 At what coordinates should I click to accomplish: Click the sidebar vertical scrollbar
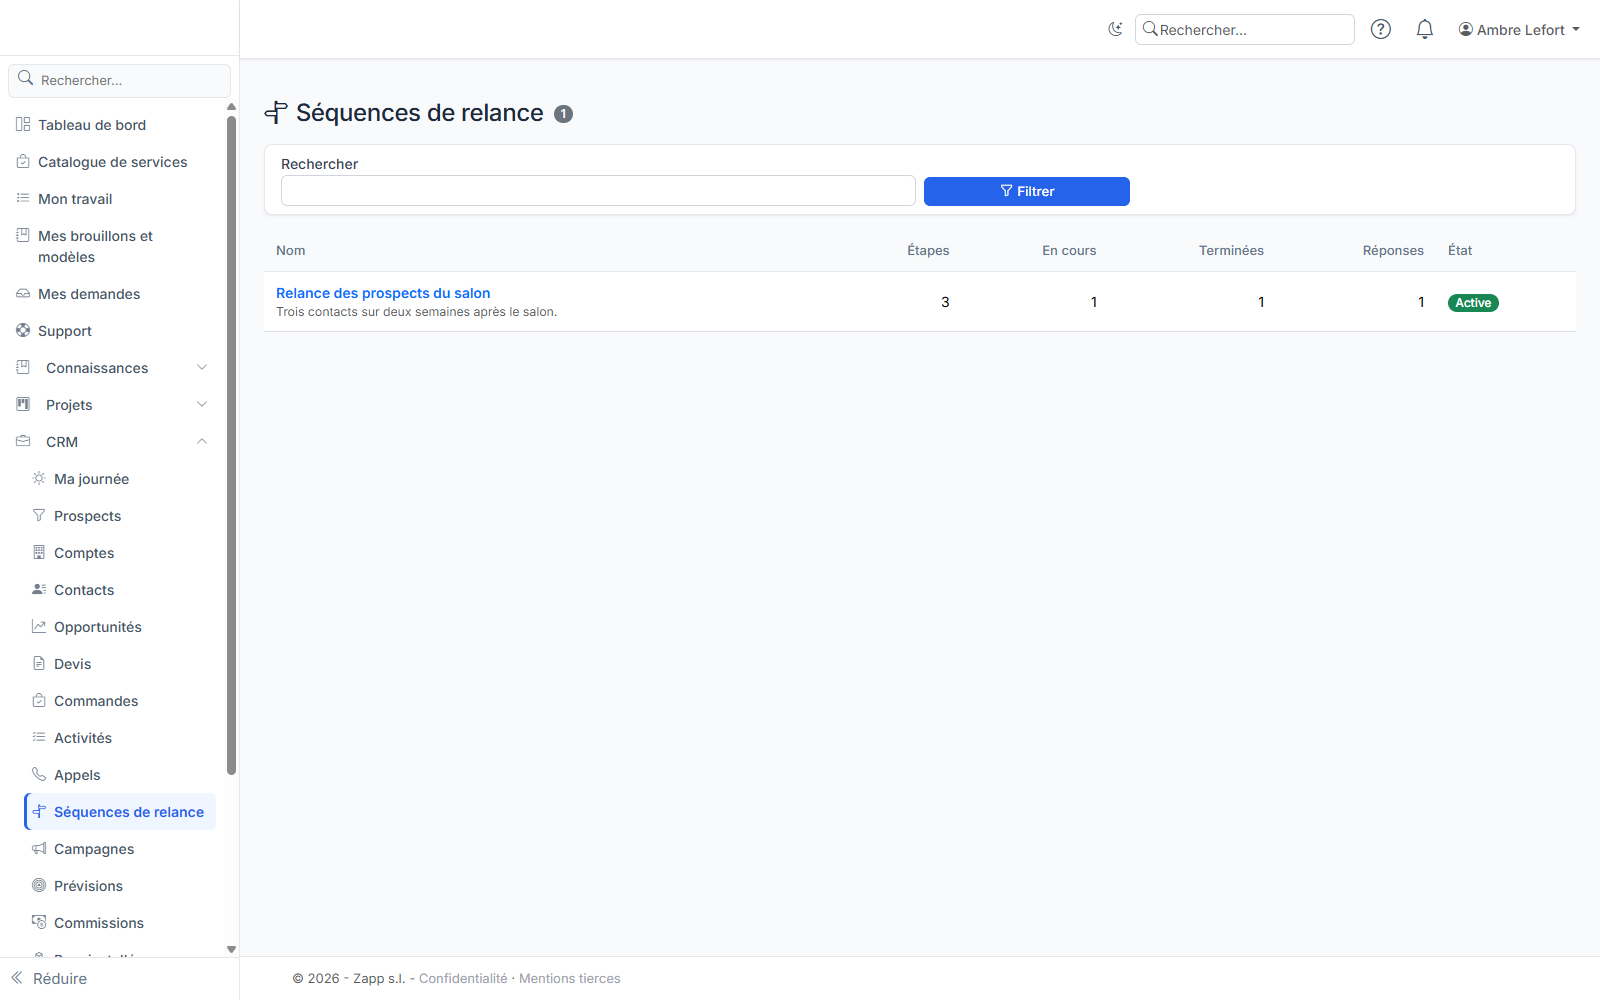(x=231, y=445)
